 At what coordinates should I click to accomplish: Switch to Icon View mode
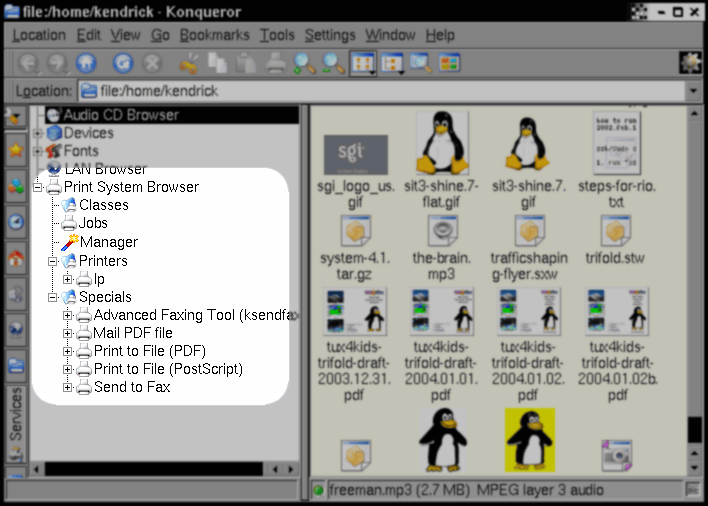tap(363, 63)
